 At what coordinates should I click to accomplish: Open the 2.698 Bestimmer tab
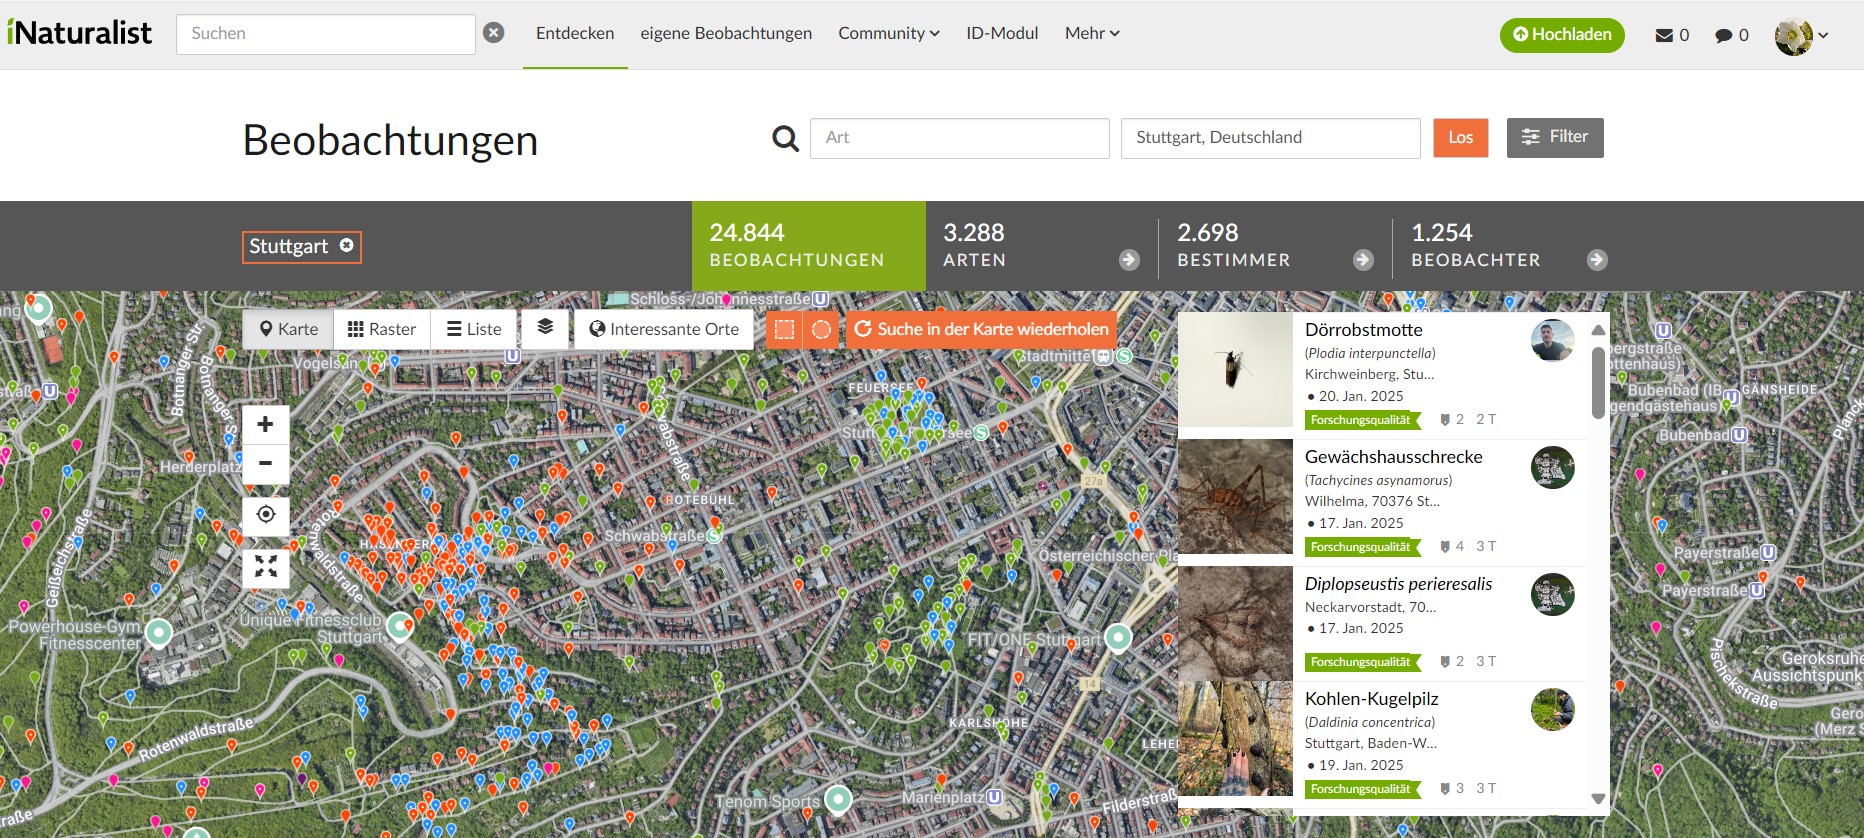coord(1276,246)
